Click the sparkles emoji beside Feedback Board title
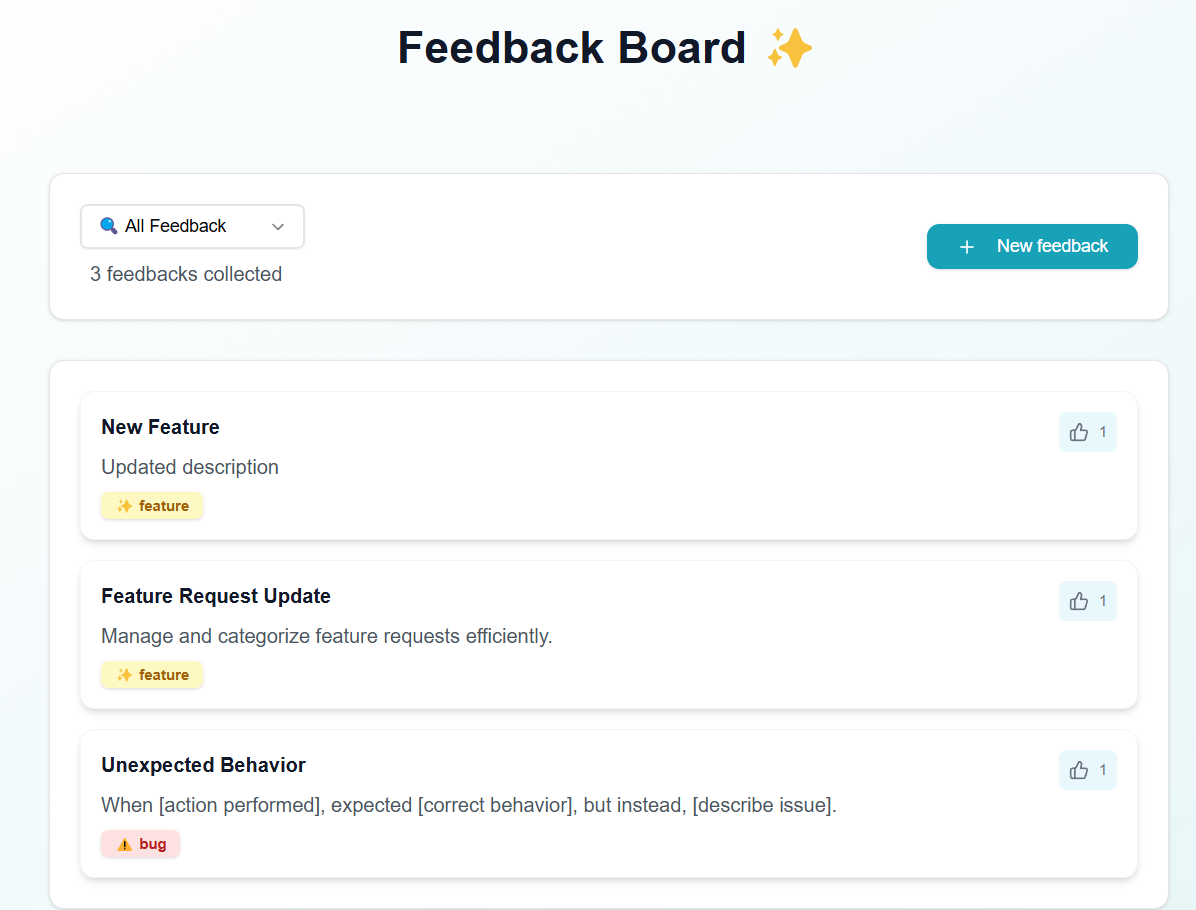This screenshot has height=910, width=1196. (790, 46)
